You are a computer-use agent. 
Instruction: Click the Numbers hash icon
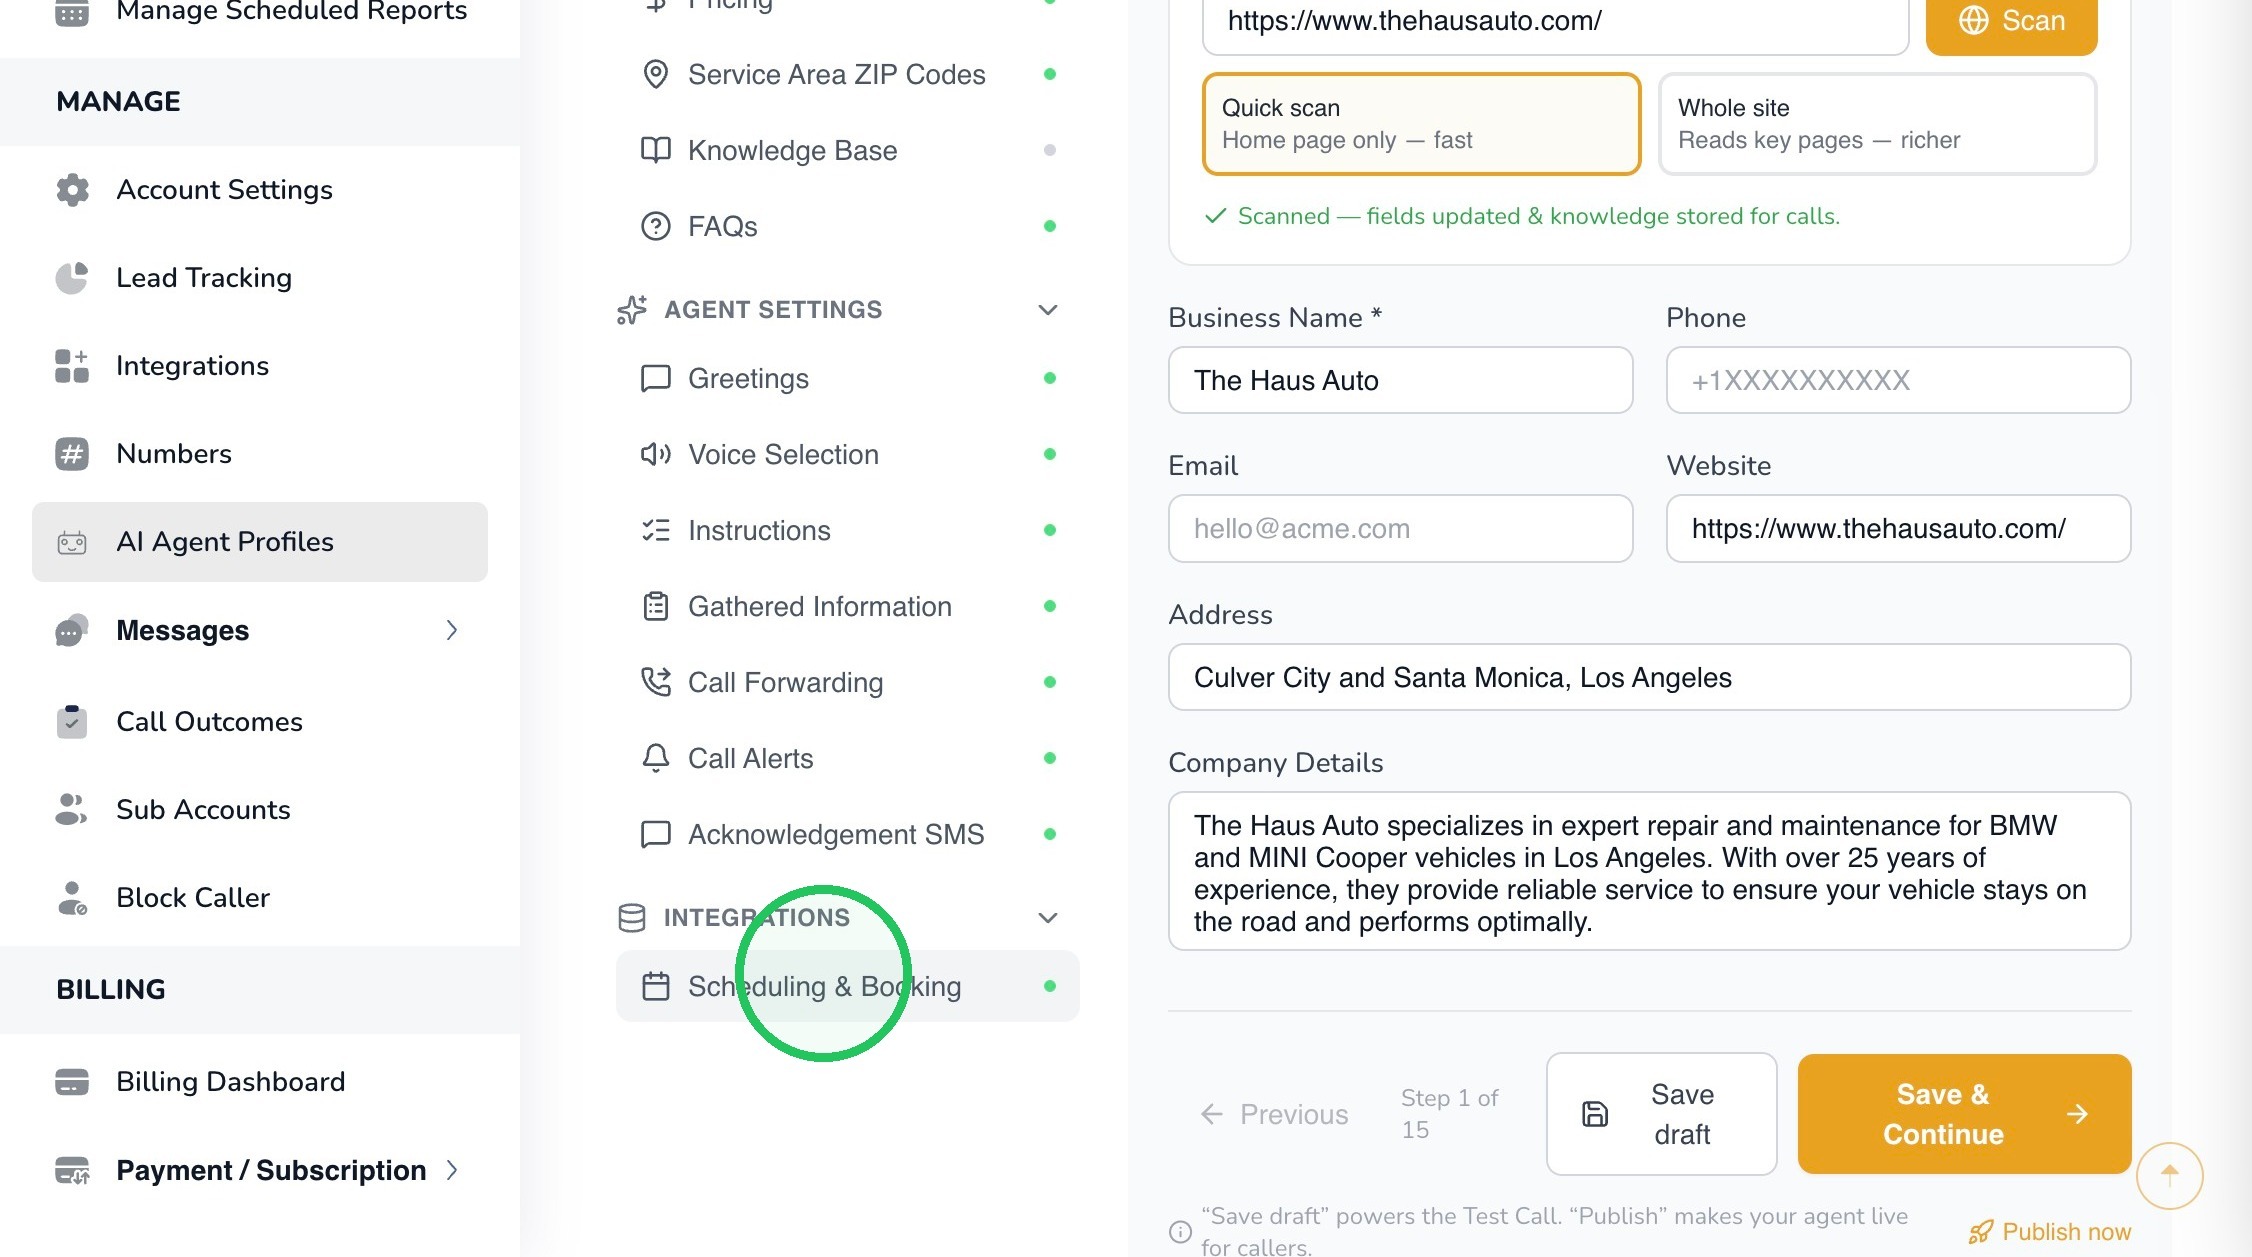[72, 454]
